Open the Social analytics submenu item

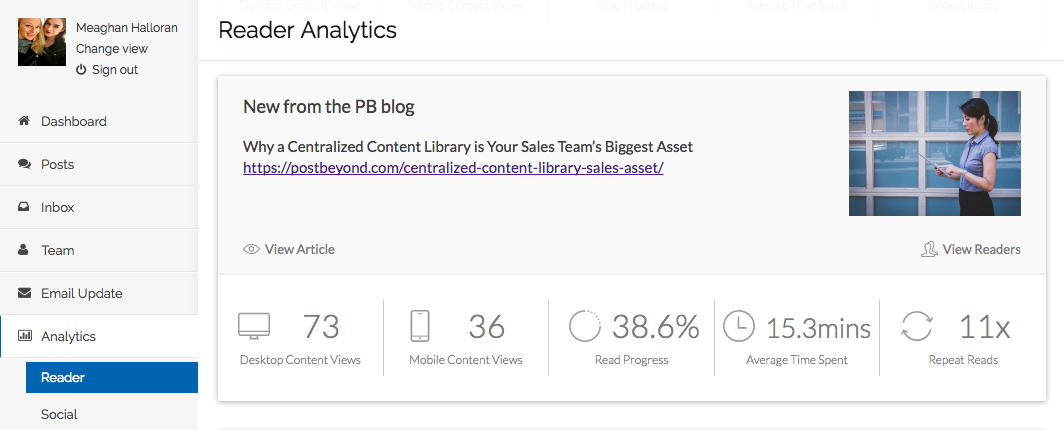(x=59, y=414)
